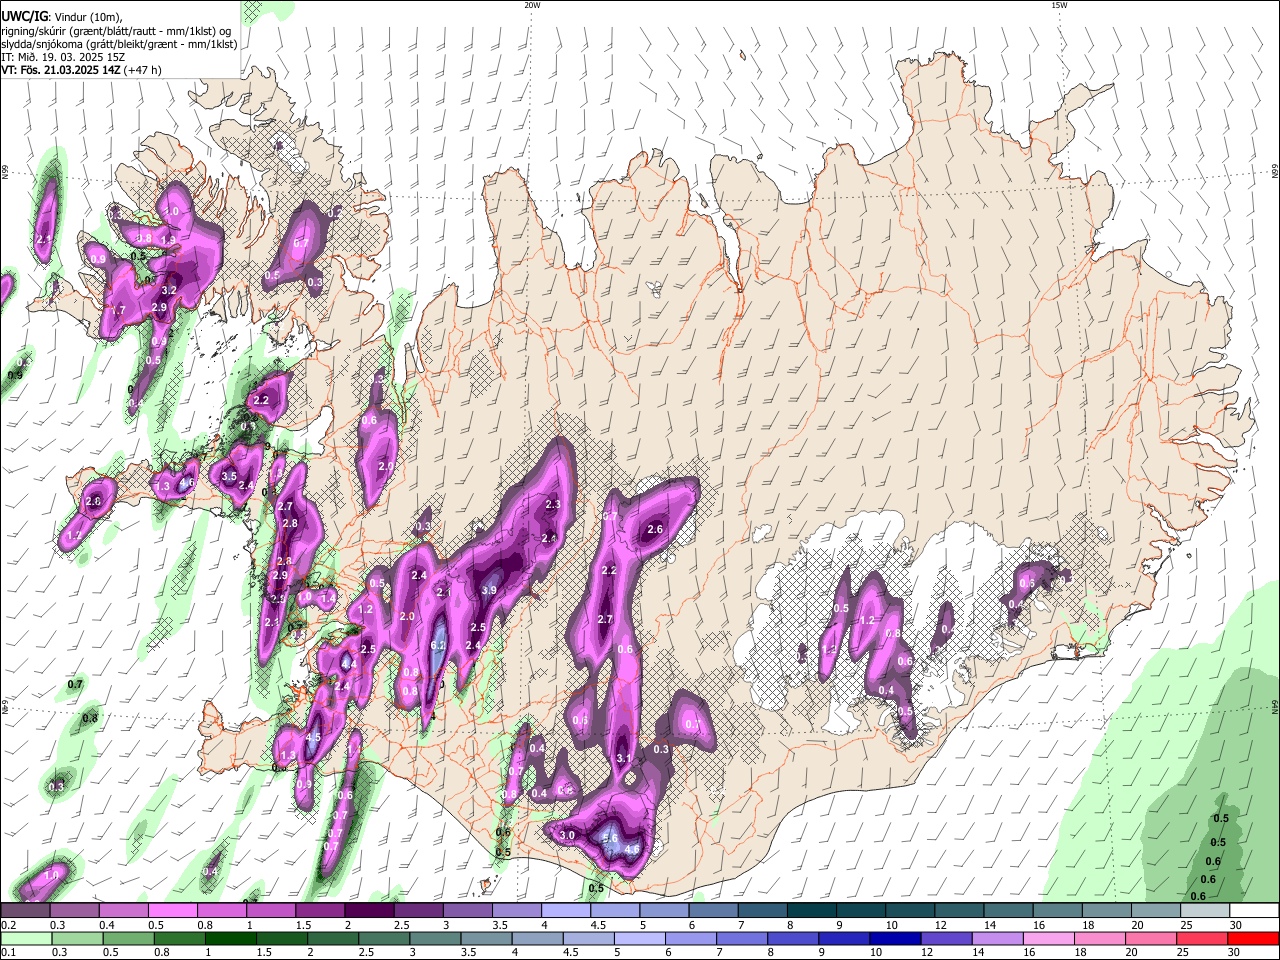Click the '5.6' precipitation value near south coast
Viewport: 1280px width, 960px height.
coord(611,838)
